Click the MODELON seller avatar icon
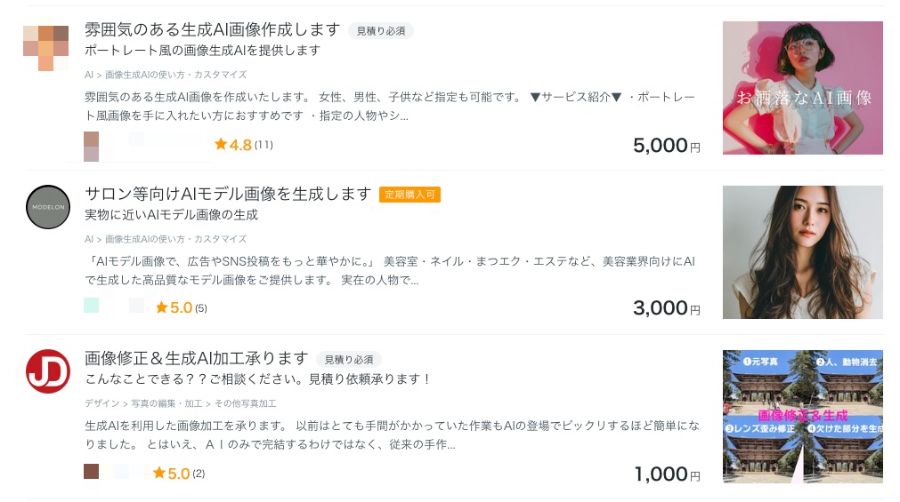Image resolution: width=900 pixels, height=502 pixels. (48, 208)
